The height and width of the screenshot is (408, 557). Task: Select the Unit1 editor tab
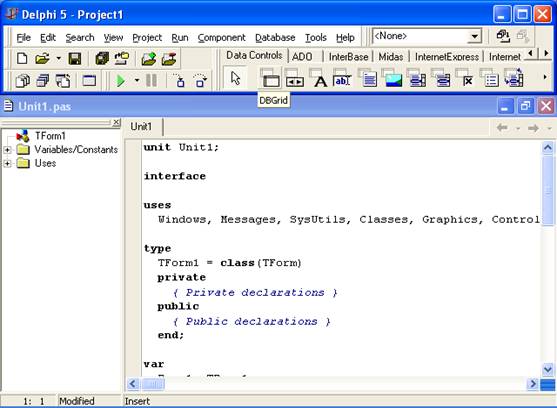[x=141, y=126]
